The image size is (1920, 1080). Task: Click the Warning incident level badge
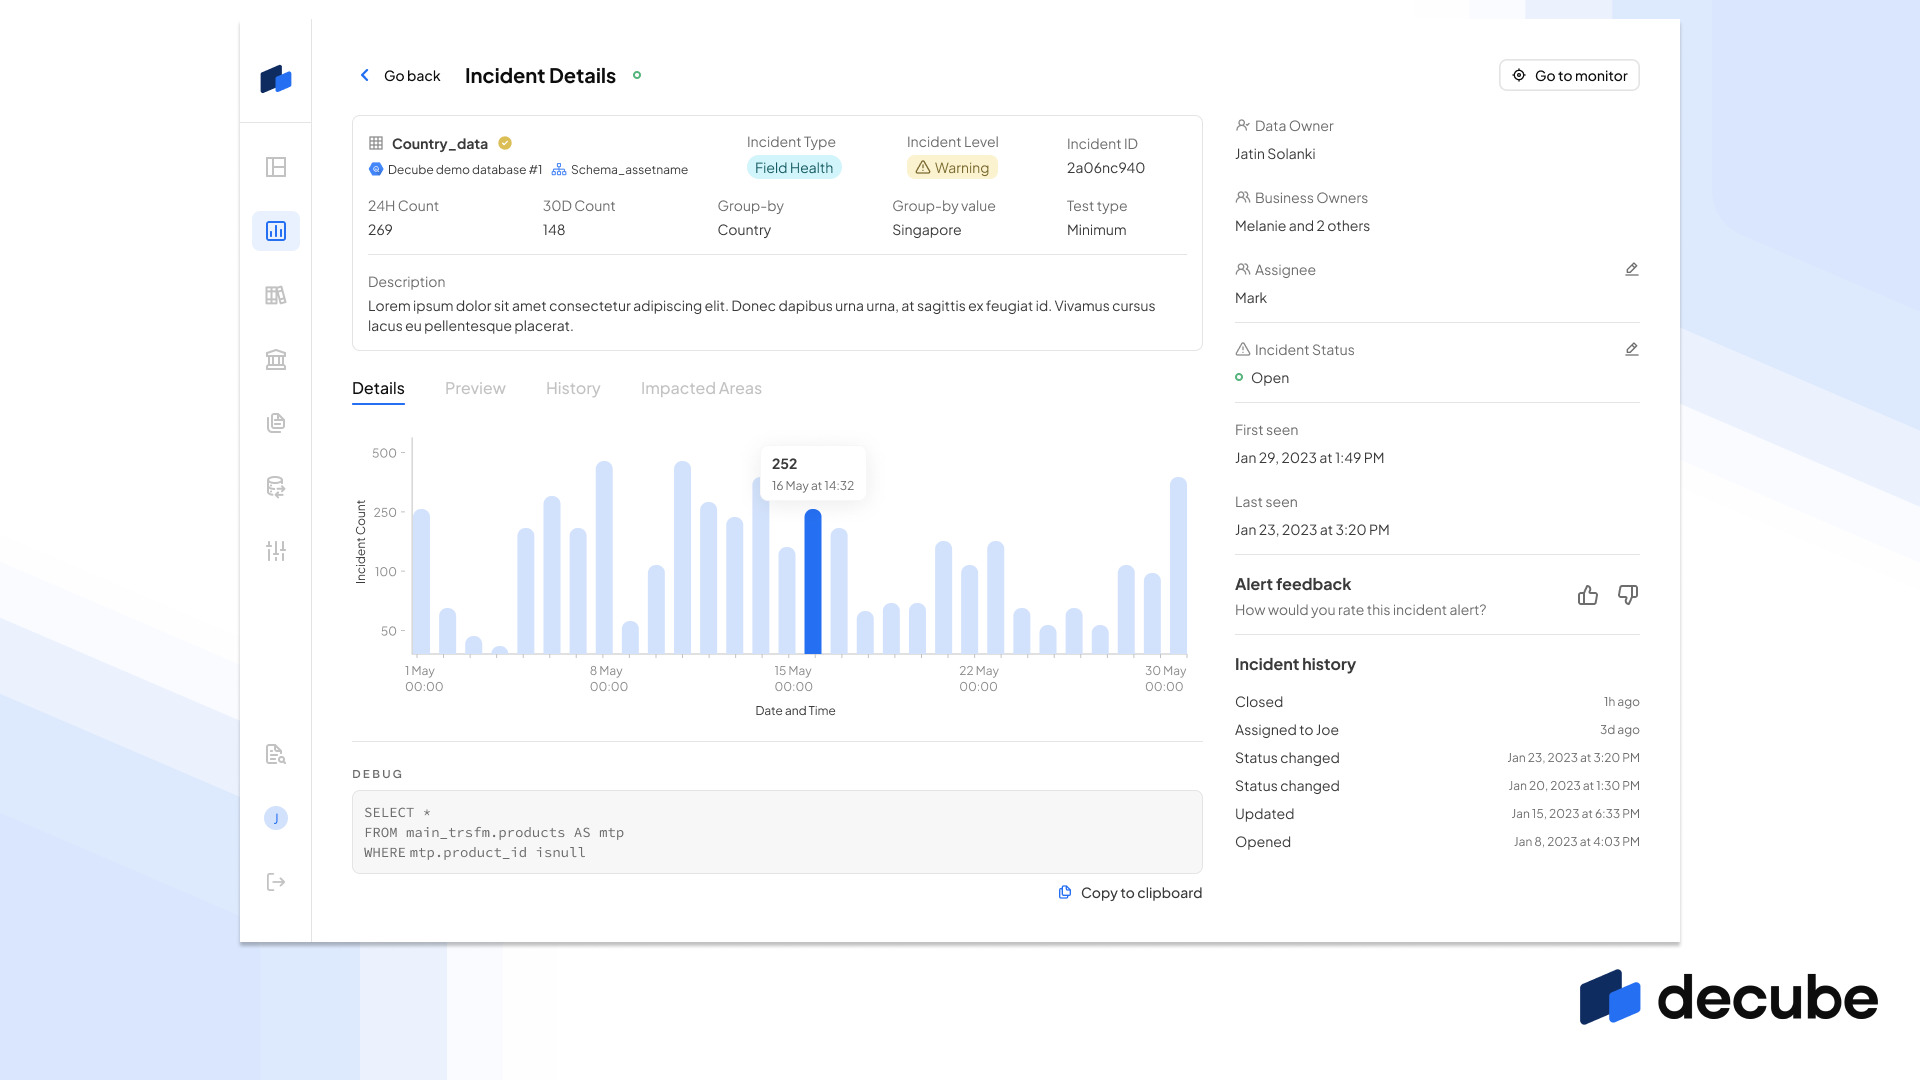pyautogui.click(x=952, y=167)
